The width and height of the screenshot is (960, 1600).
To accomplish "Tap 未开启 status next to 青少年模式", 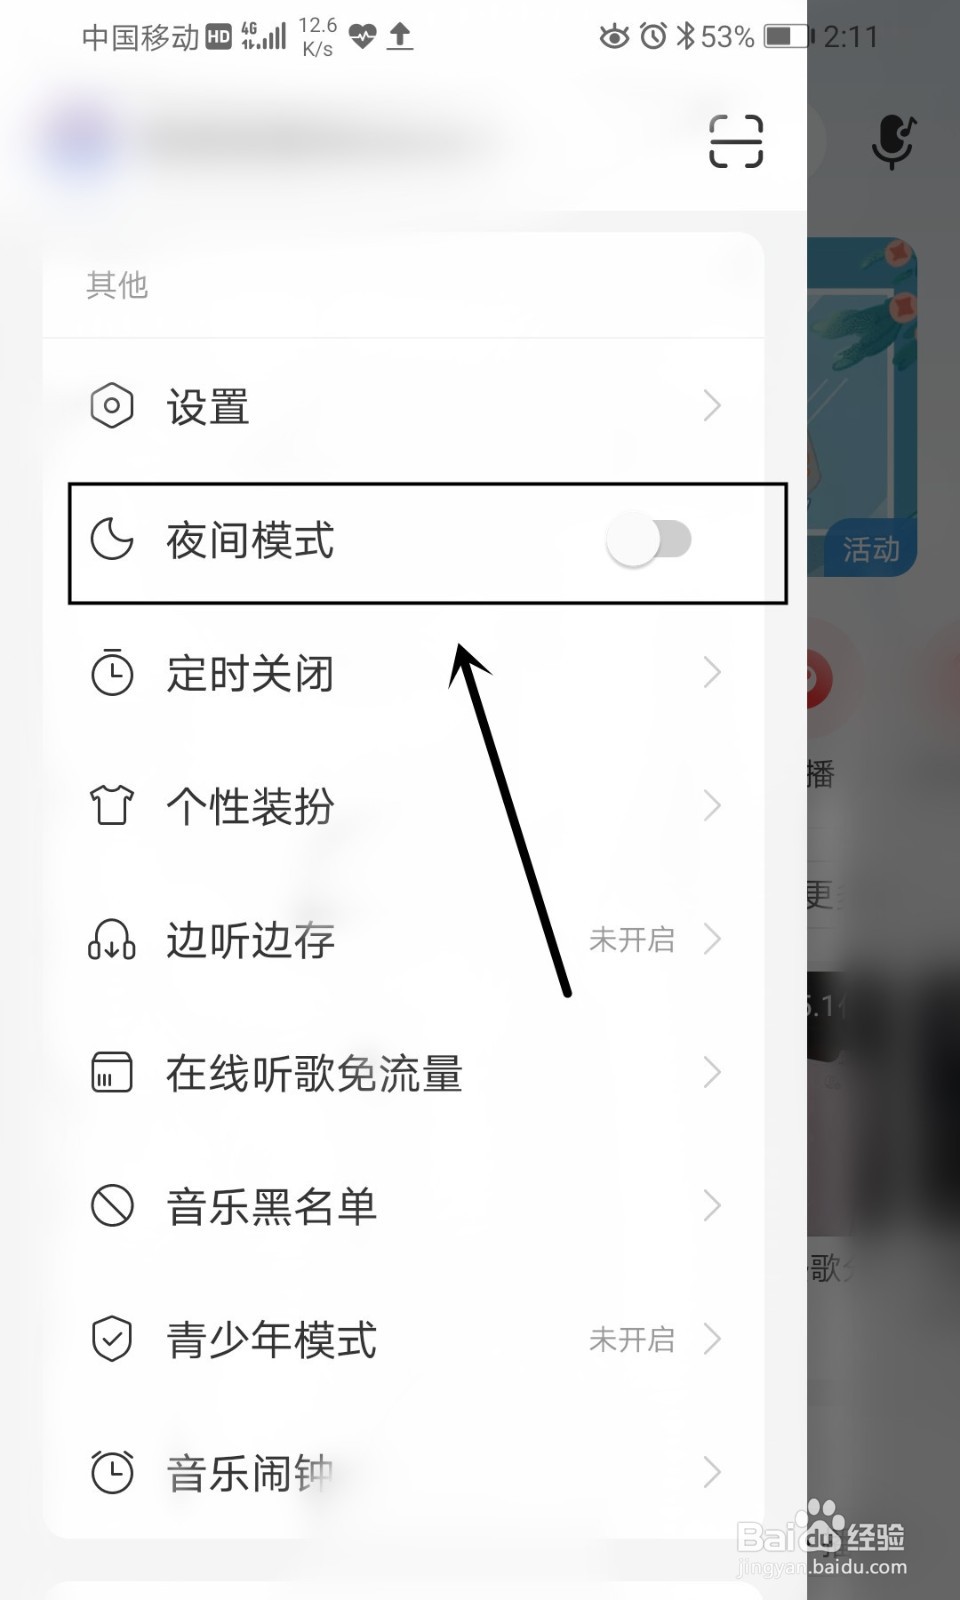I will 632,1339.
